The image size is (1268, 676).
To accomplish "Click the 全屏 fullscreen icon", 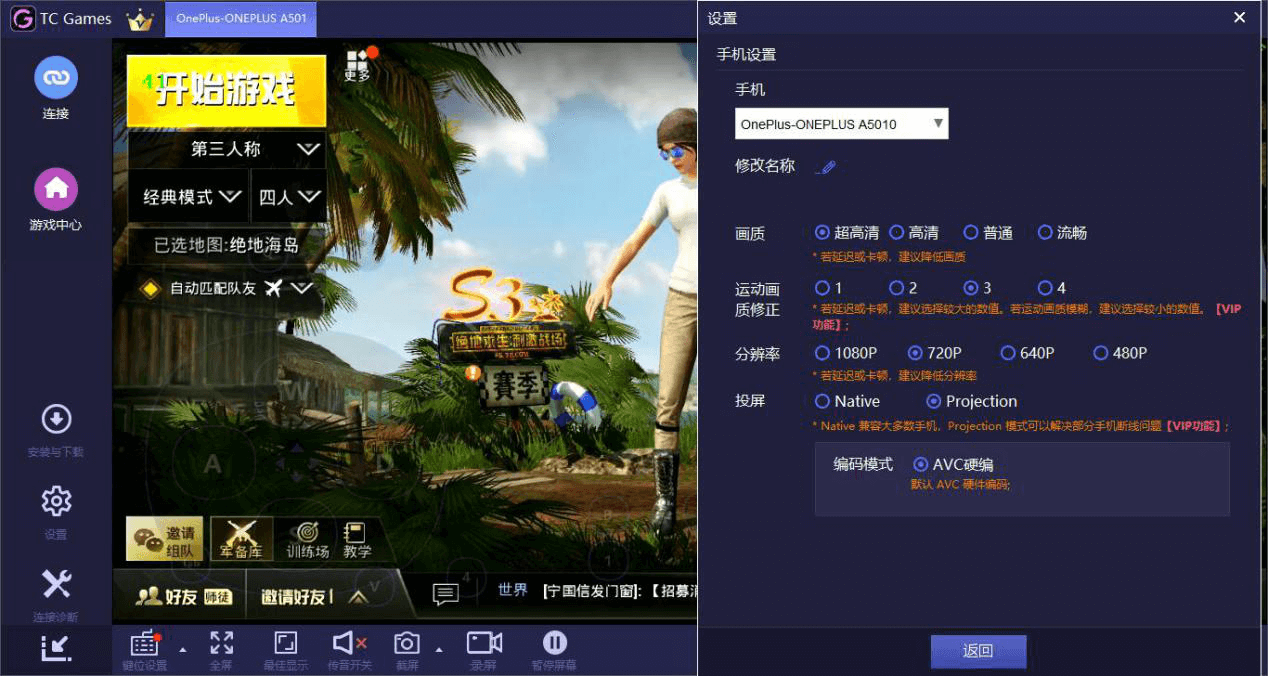I will coord(222,643).
